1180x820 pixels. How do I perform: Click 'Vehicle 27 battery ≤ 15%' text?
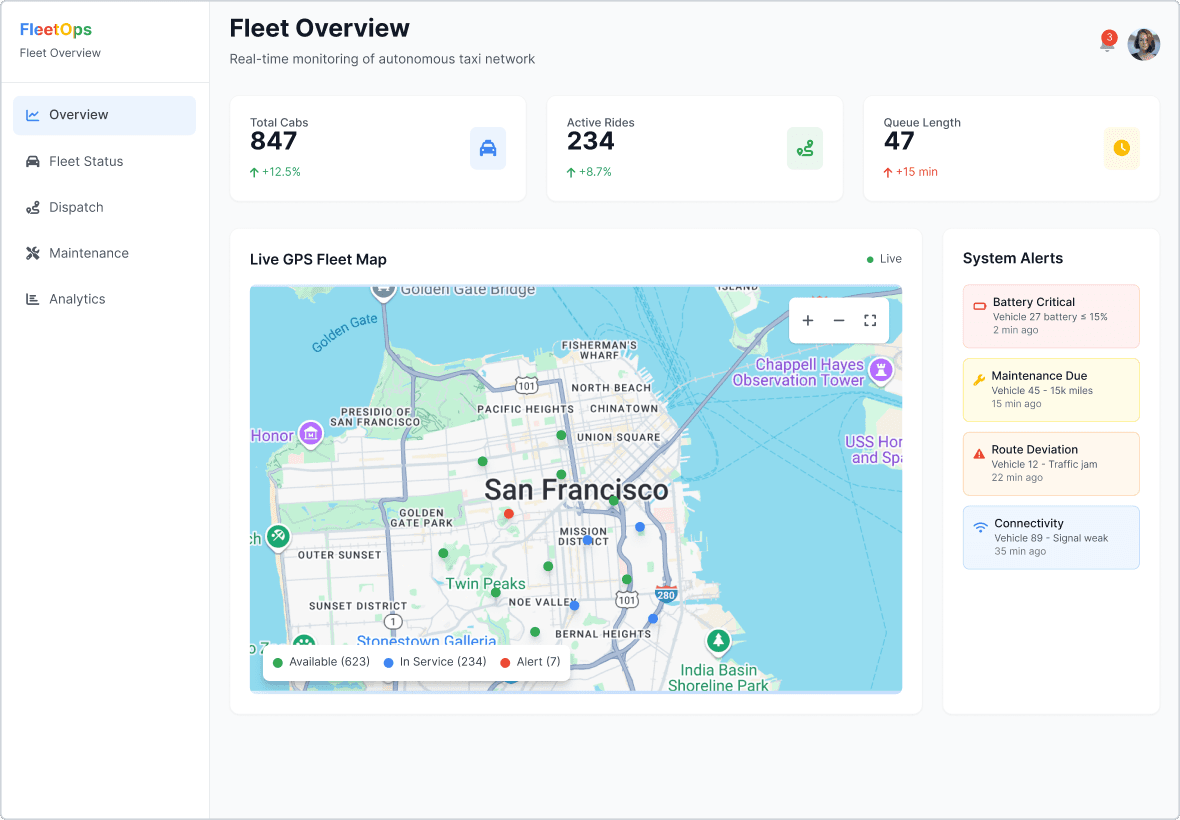1050,317
